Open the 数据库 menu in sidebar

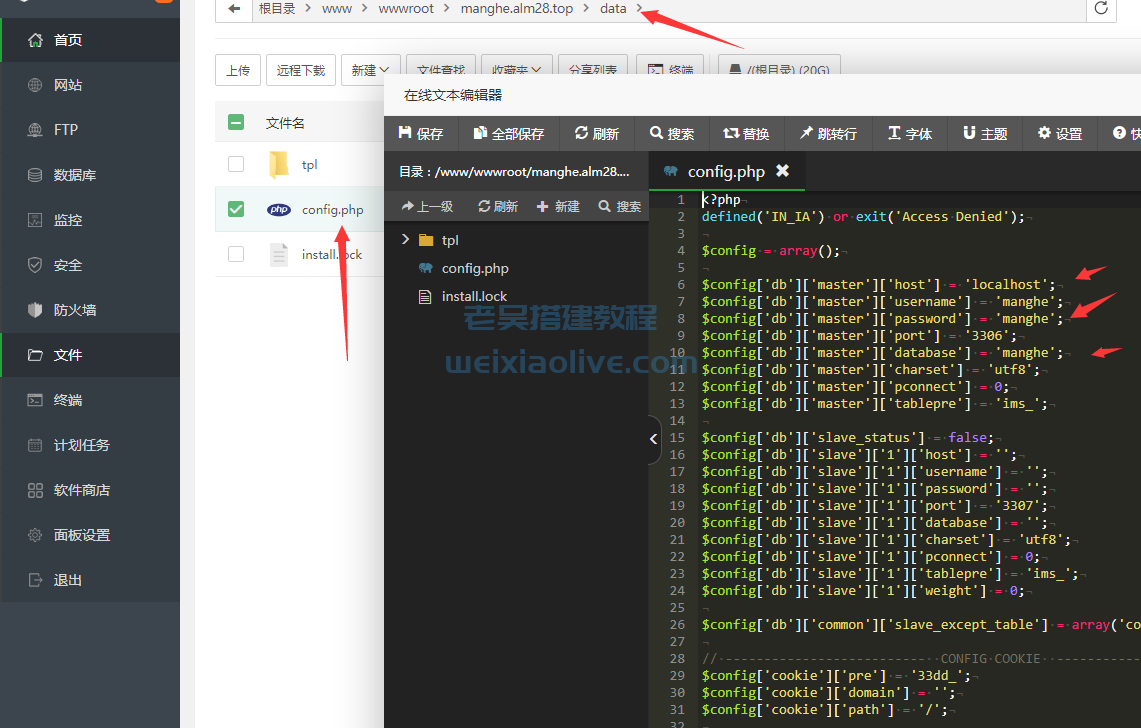[x=75, y=175]
